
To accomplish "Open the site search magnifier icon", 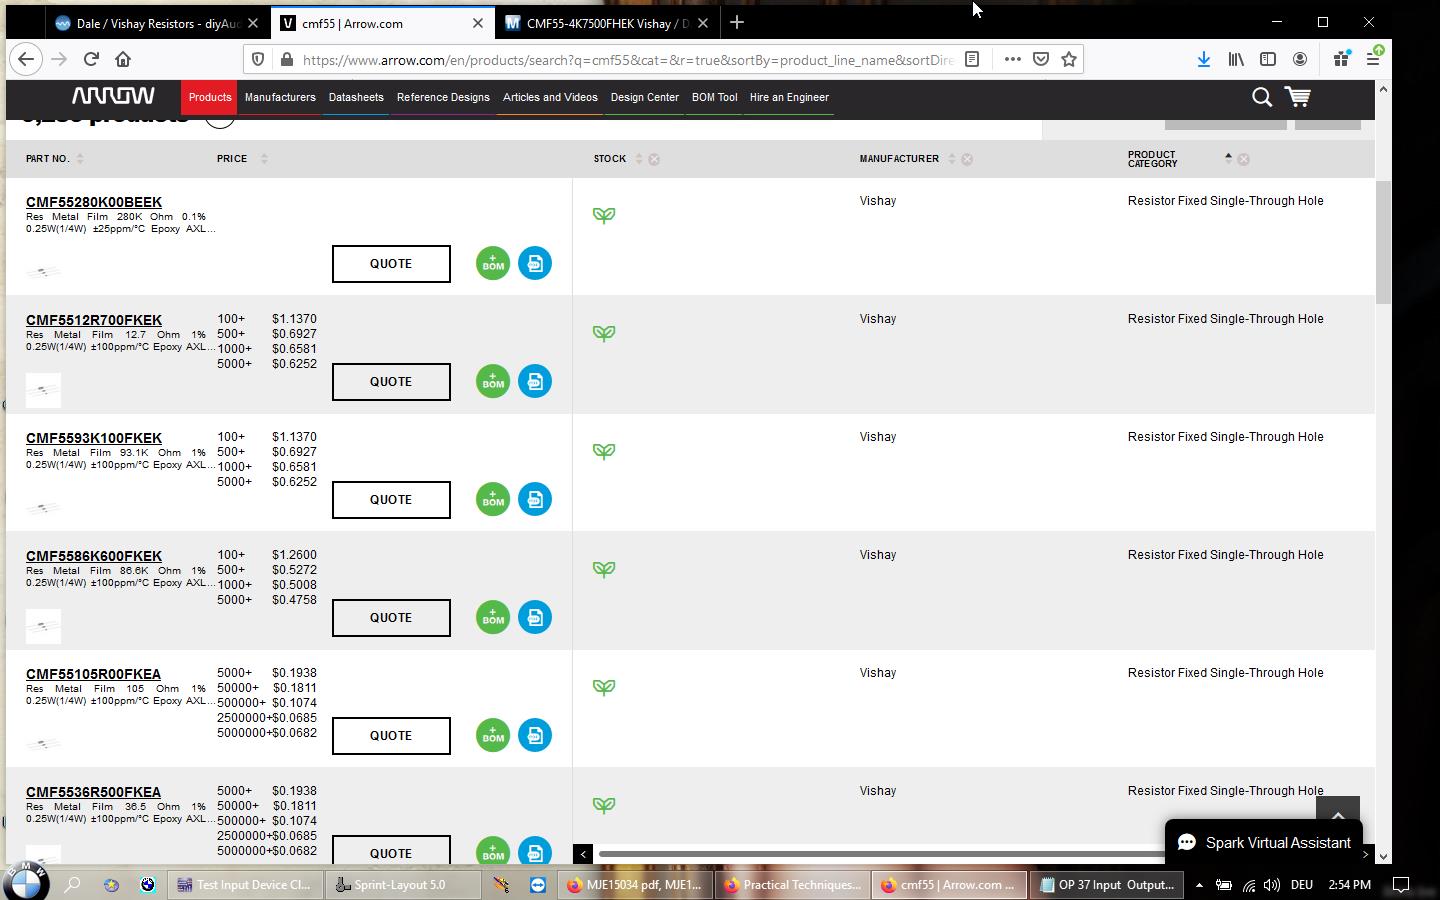I will [x=1262, y=97].
